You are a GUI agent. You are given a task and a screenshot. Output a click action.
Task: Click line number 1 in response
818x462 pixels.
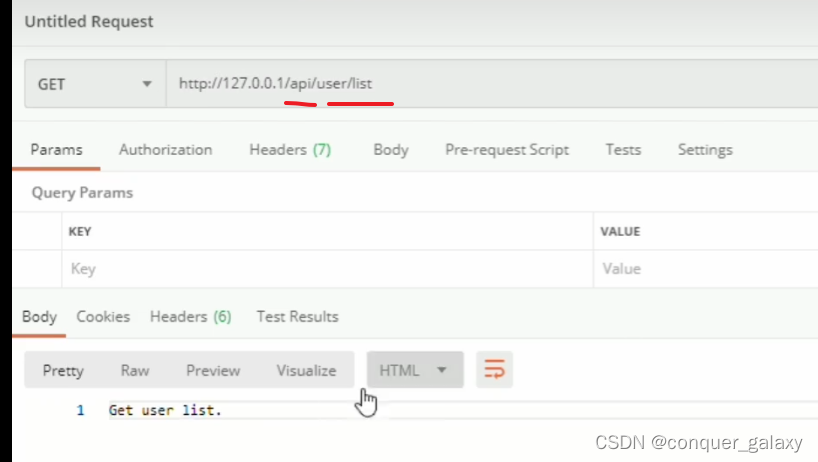coord(80,410)
